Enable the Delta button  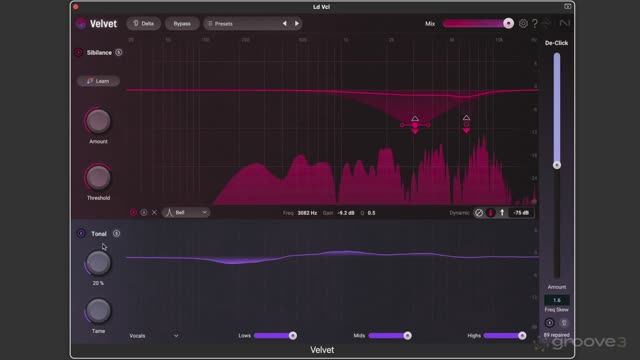point(143,24)
